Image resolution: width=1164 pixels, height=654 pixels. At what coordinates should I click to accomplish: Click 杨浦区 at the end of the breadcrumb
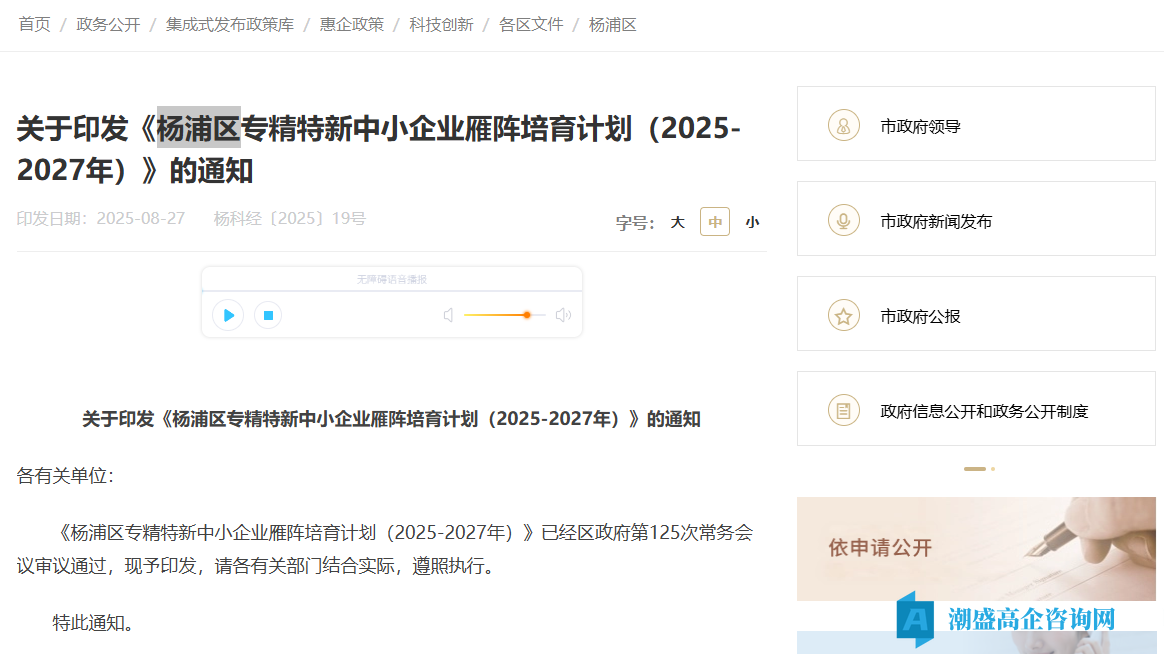click(x=613, y=24)
